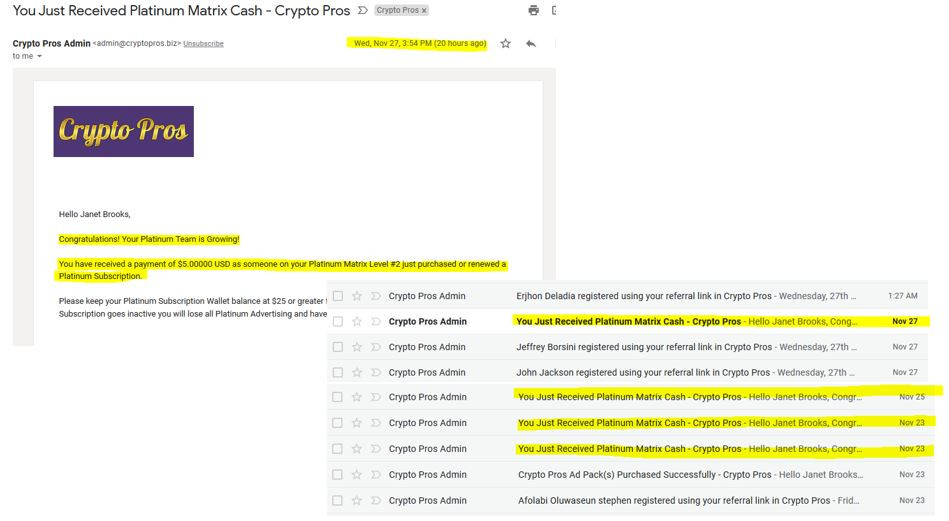The height and width of the screenshot is (521, 949).
Task: Click sender name Crypto Pros Admin in email header
Action: point(51,44)
